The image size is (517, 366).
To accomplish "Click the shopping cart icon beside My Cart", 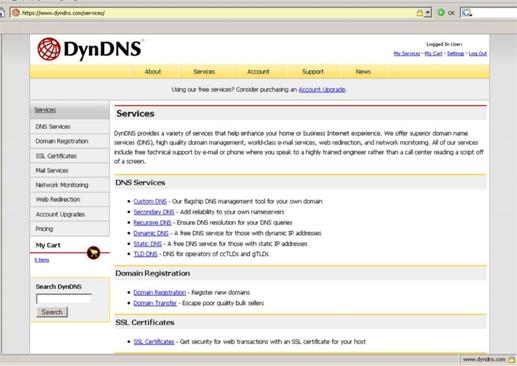I will [94, 253].
